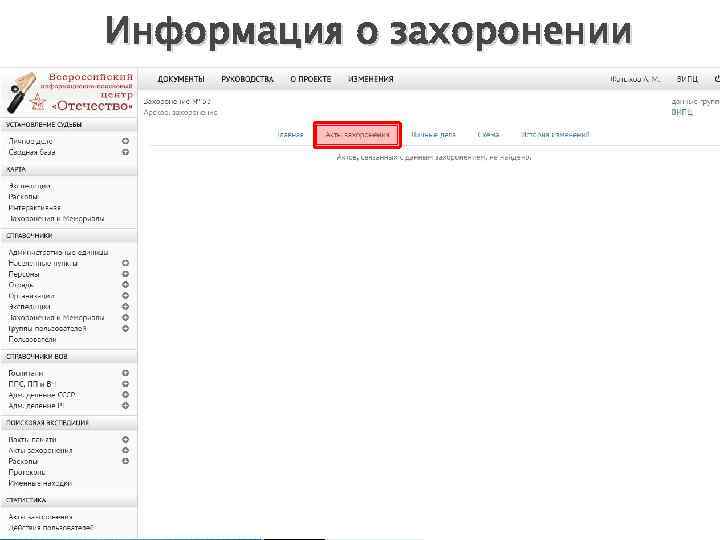Open Интерактивная map link
Image resolution: width=720 pixels, height=540 pixels.
click(34, 208)
